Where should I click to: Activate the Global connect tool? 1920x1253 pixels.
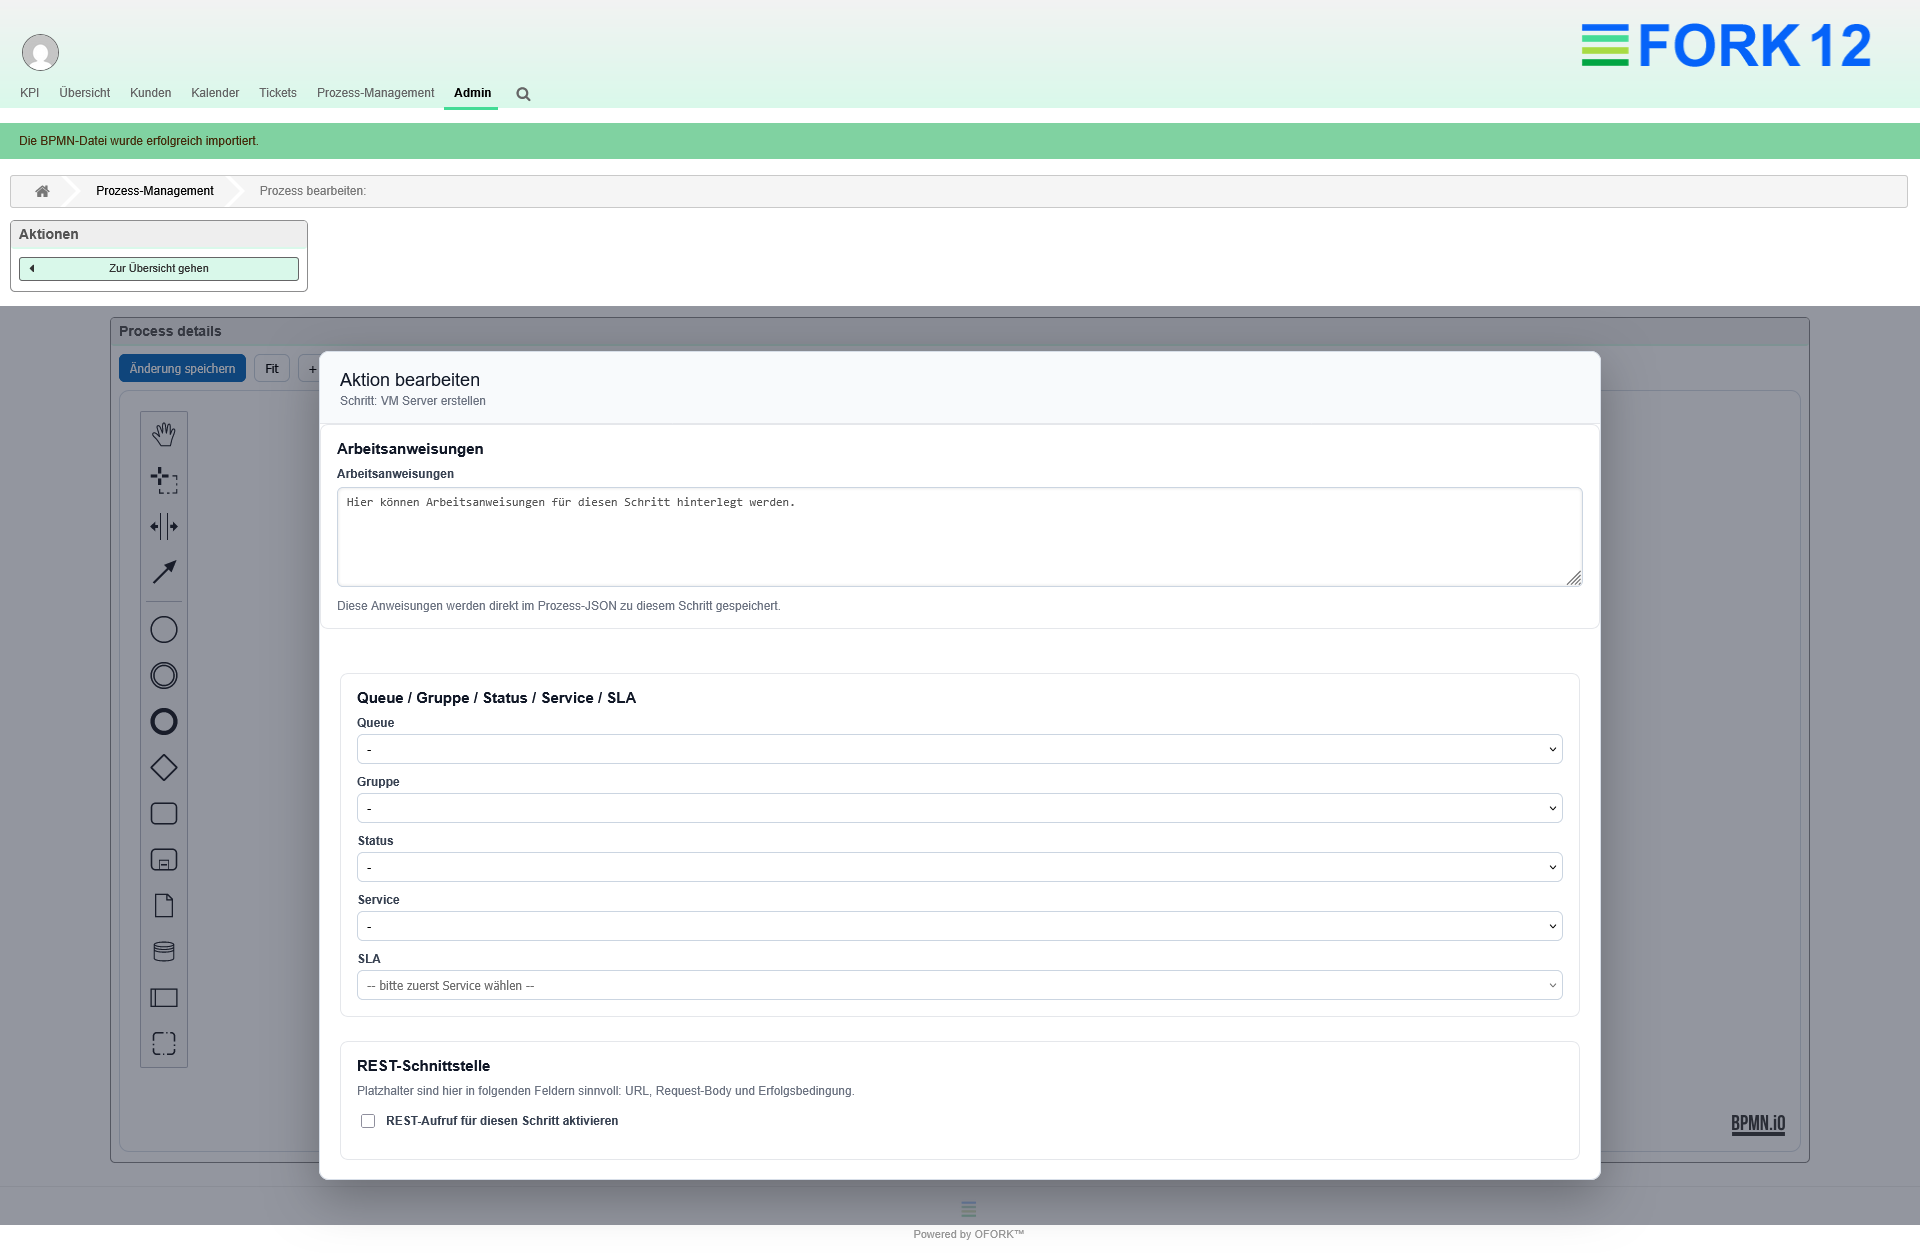[163, 571]
